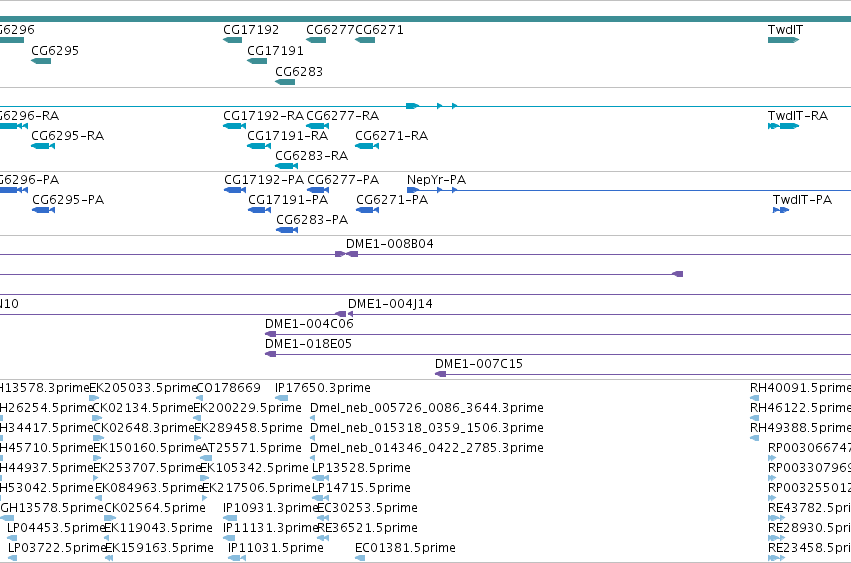The height and width of the screenshot is (563, 851).
Task: Click the LP03722.5prime EST label
Action: click(57, 548)
